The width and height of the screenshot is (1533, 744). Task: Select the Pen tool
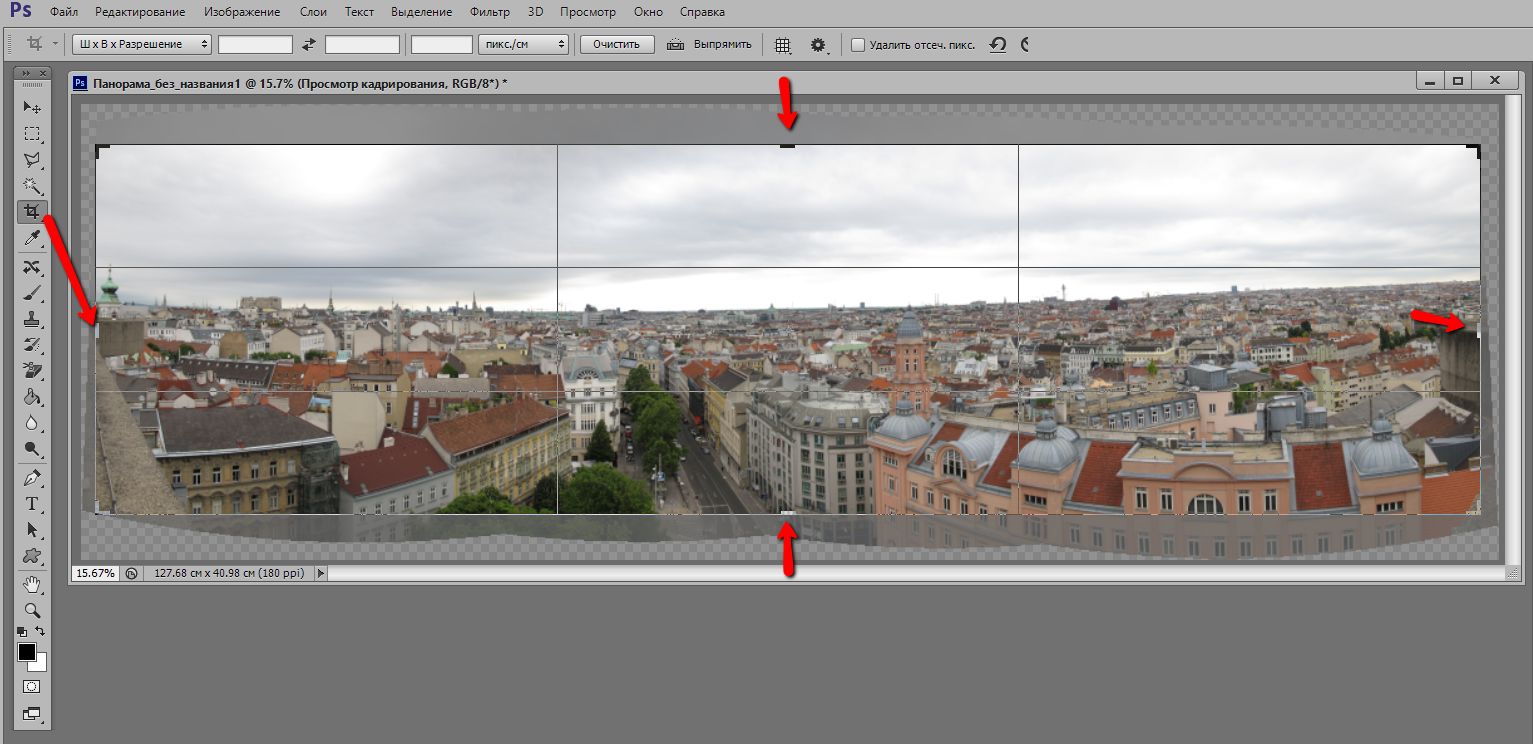coord(32,478)
